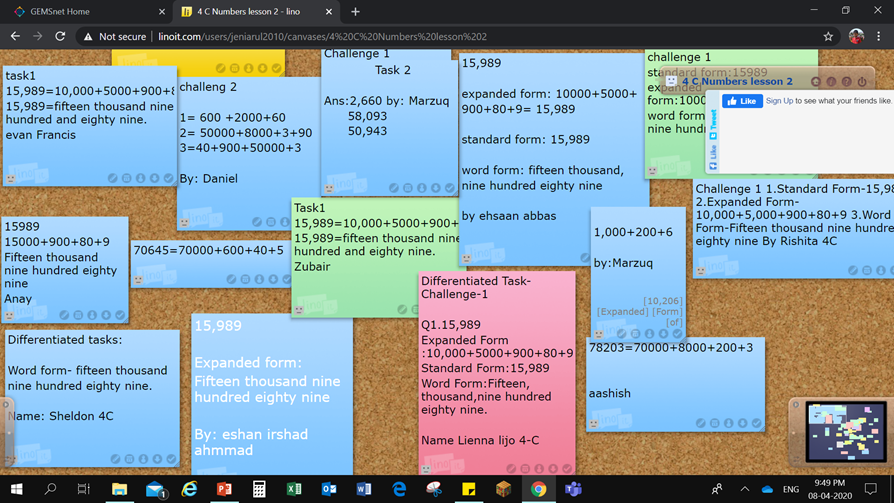Edit Sheldon 4C's sticky note

click(x=115, y=459)
